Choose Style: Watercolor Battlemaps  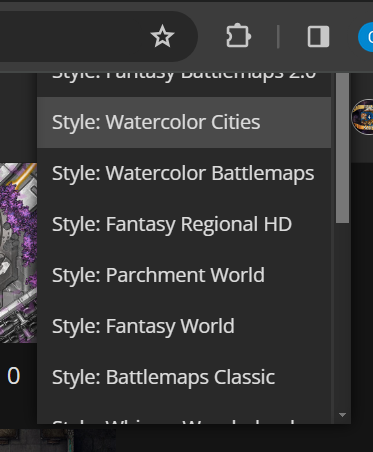(x=184, y=173)
